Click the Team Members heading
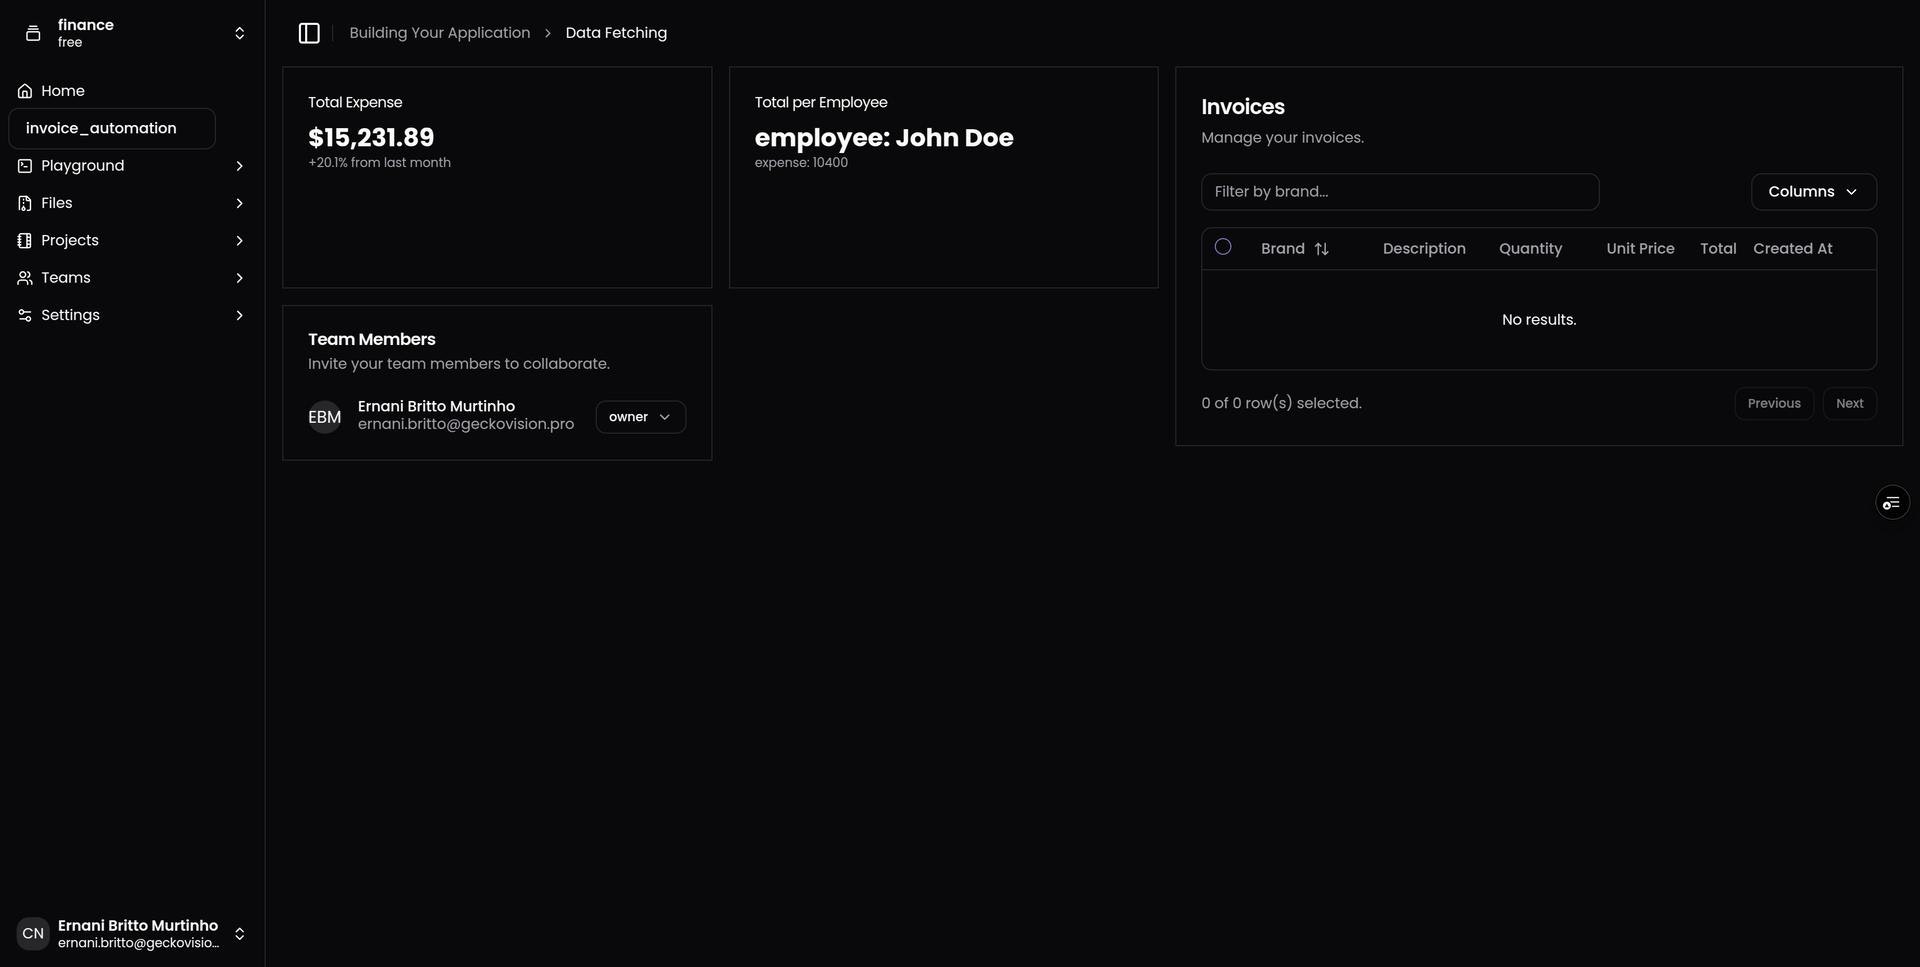Screen dimensions: 1920x967 click(x=371, y=340)
